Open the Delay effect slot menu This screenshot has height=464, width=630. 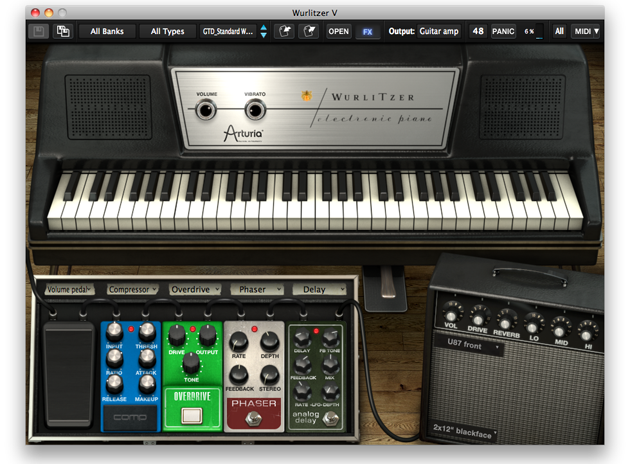(319, 289)
